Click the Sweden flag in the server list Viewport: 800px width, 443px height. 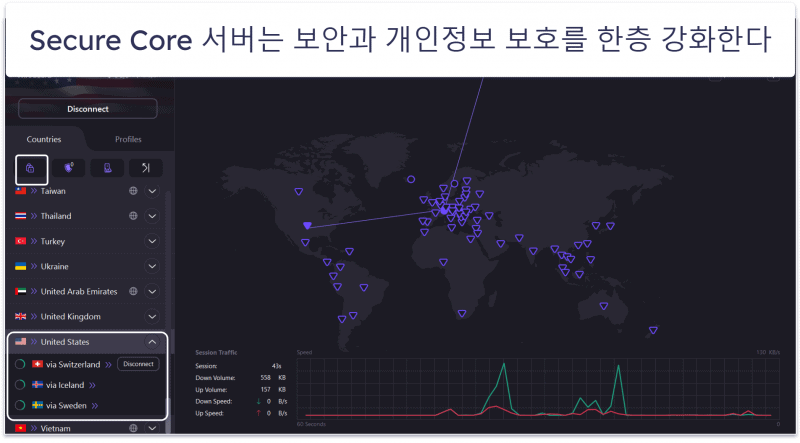37,405
